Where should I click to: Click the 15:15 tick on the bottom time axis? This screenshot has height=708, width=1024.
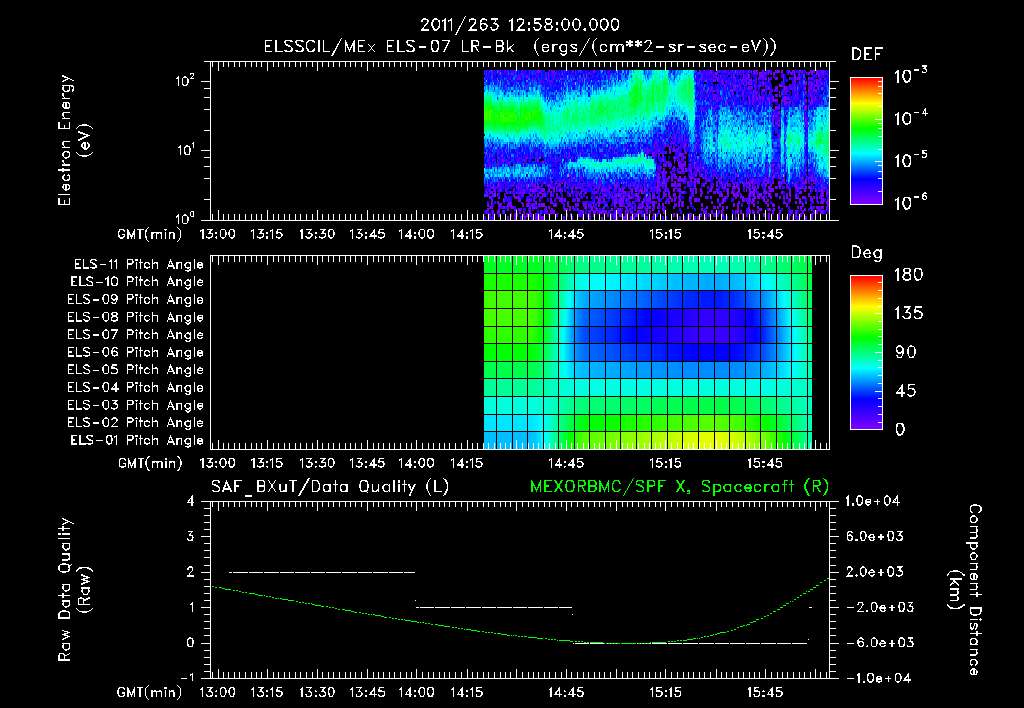665,692
